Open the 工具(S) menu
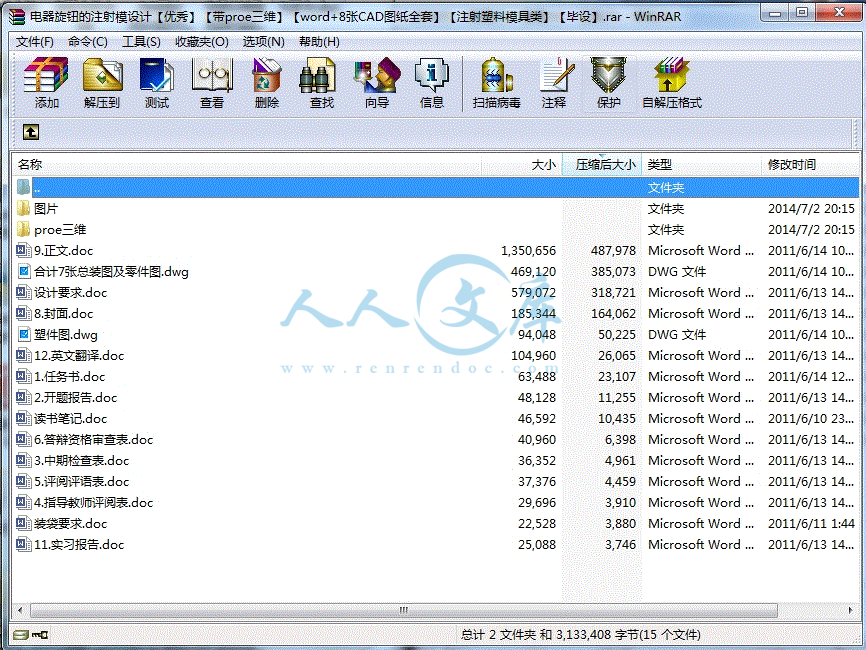Screen dimensions: 866x650 coord(141,41)
